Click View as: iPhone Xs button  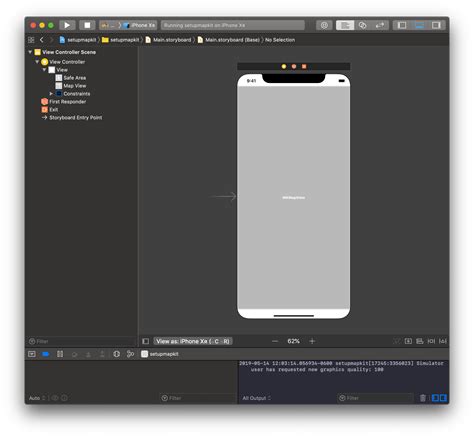coord(193,341)
